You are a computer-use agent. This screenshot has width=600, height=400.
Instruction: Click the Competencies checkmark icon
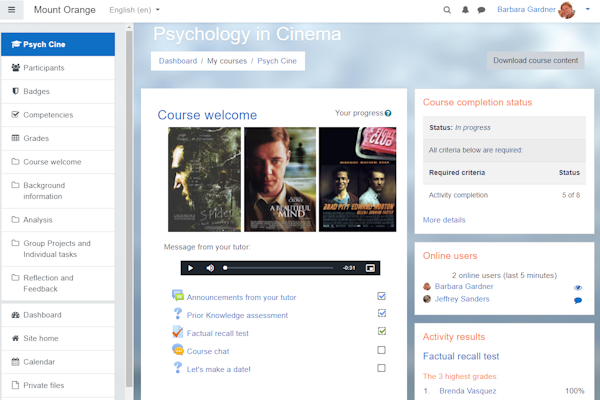(x=15, y=114)
